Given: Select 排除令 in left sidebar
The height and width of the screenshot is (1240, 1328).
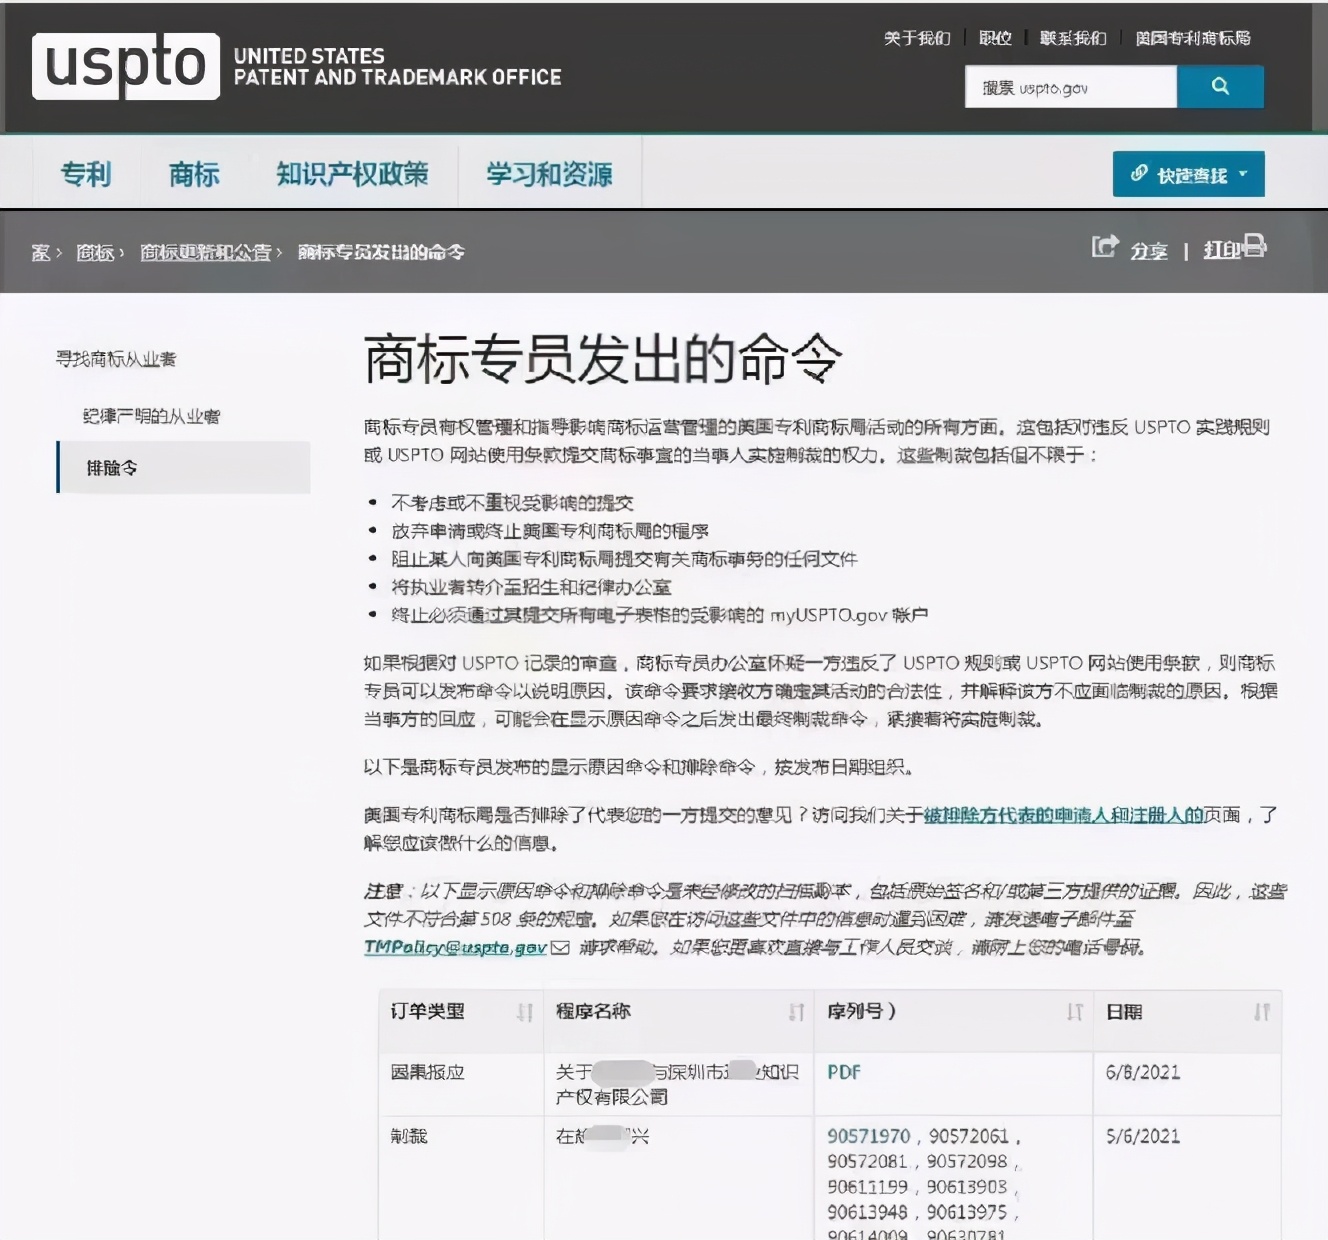Looking at the screenshot, I should 112,468.
